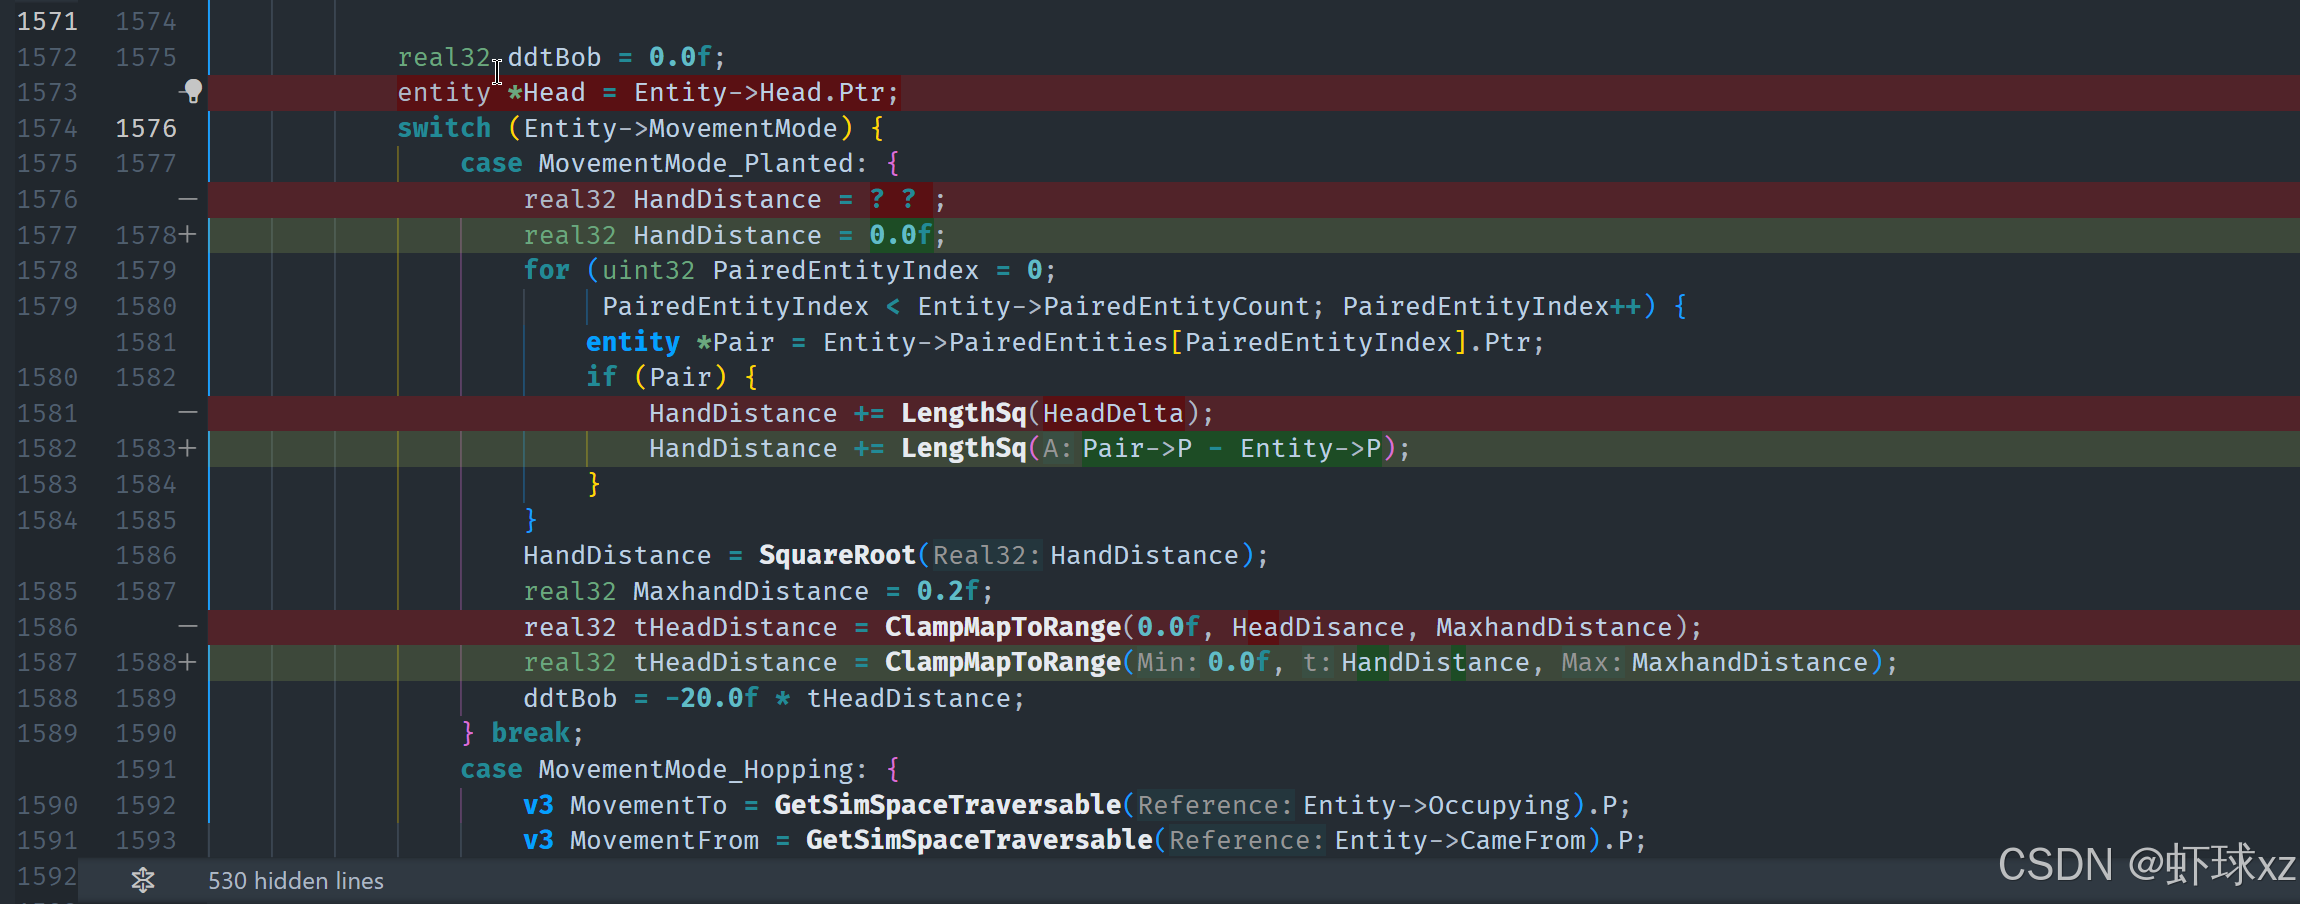Click 'HeadDisance' in the removed ClampMapToRange line
Viewport: 2300px width, 904px height.
tap(1318, 627)
